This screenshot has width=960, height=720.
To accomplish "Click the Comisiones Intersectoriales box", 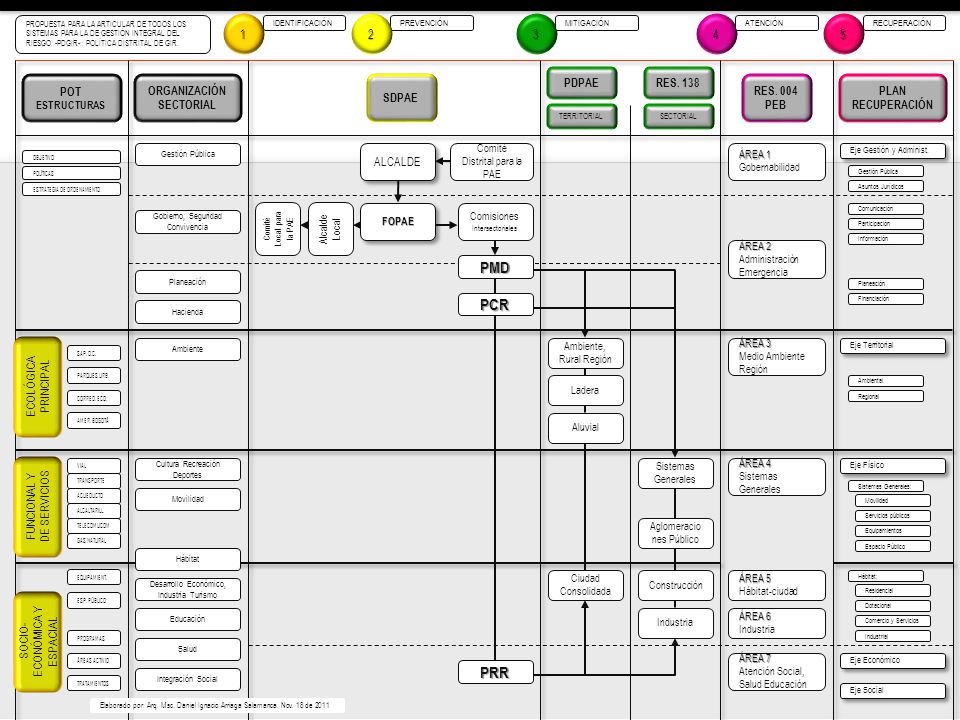I will pos(495,222).
